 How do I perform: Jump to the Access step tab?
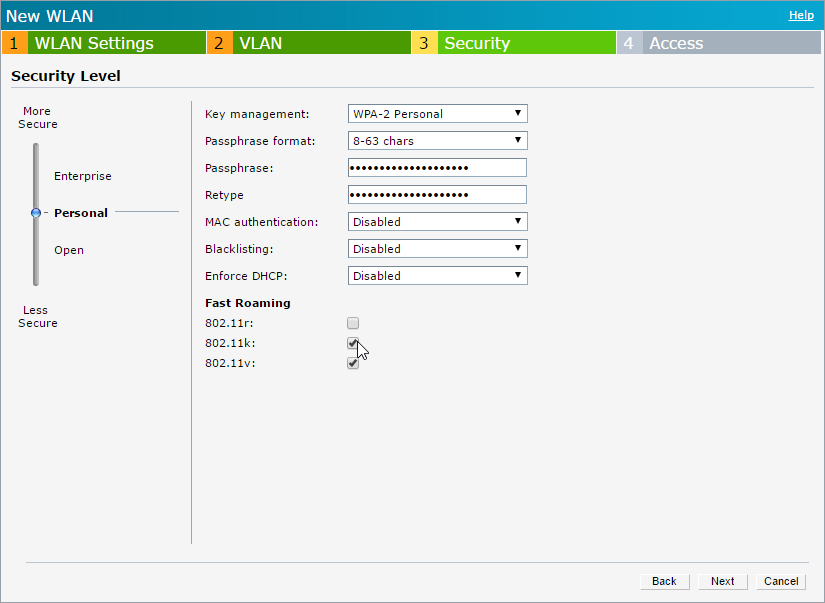tap(719, 43)
